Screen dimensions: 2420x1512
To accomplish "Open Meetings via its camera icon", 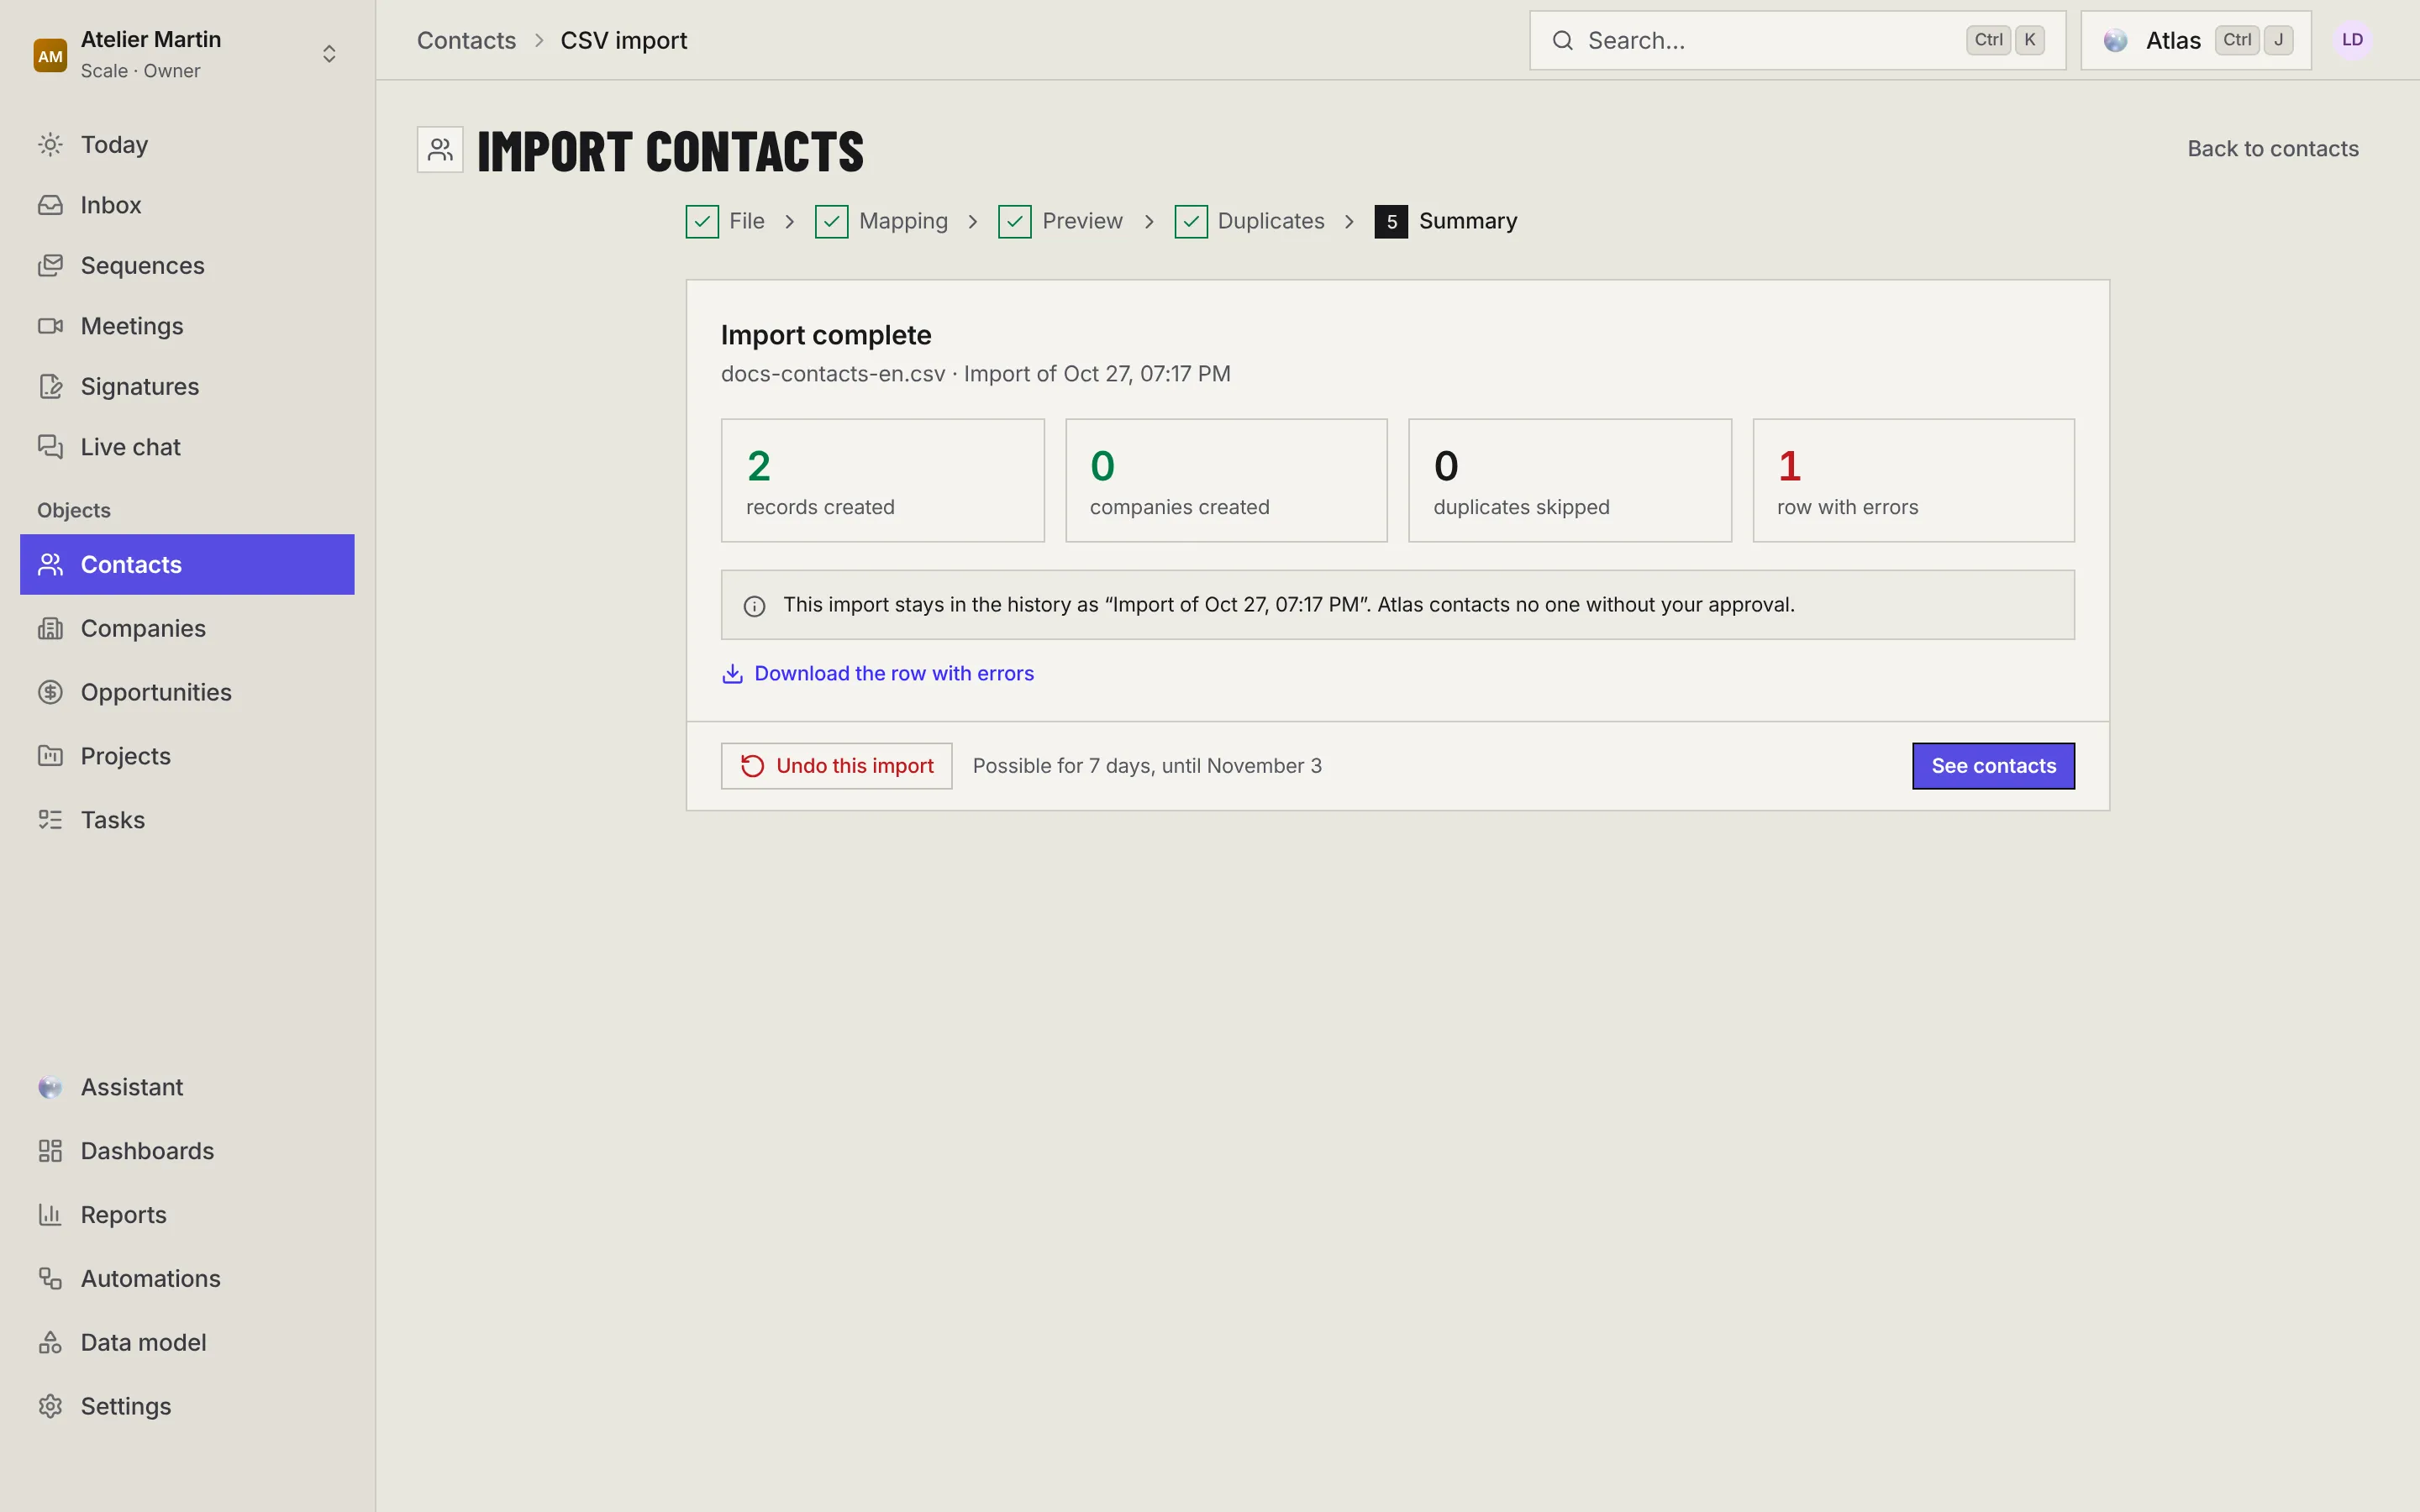I will 50,326.
